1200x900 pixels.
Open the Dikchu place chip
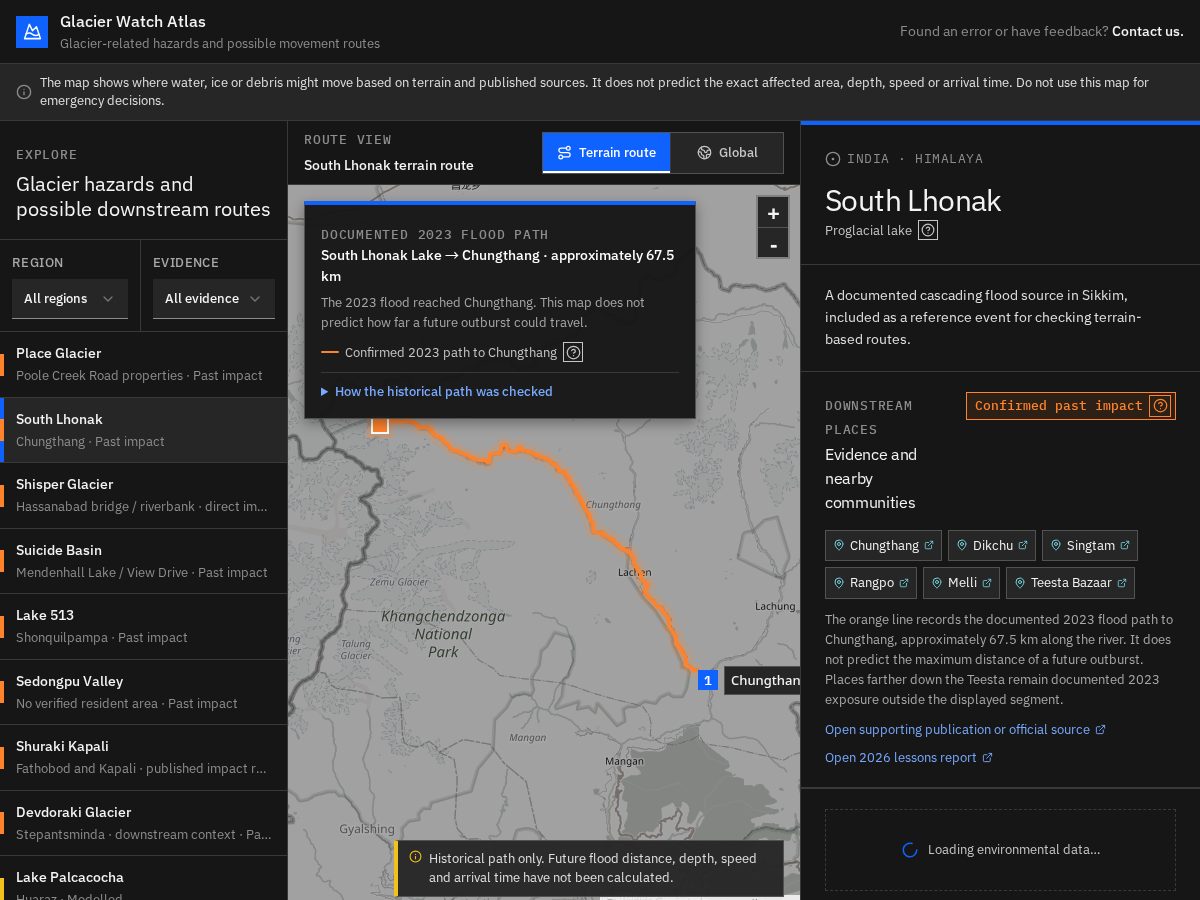(992, 545)
